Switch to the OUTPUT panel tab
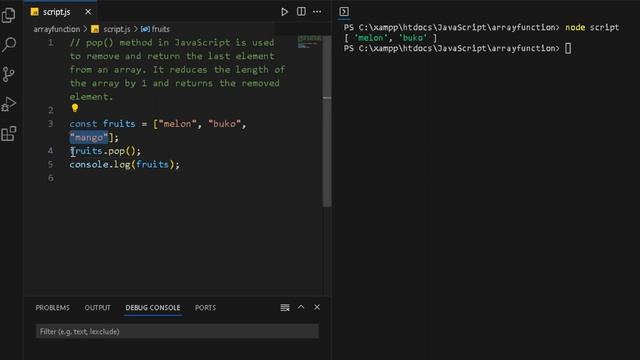This screenshot has height=360, width=640. 98,308
